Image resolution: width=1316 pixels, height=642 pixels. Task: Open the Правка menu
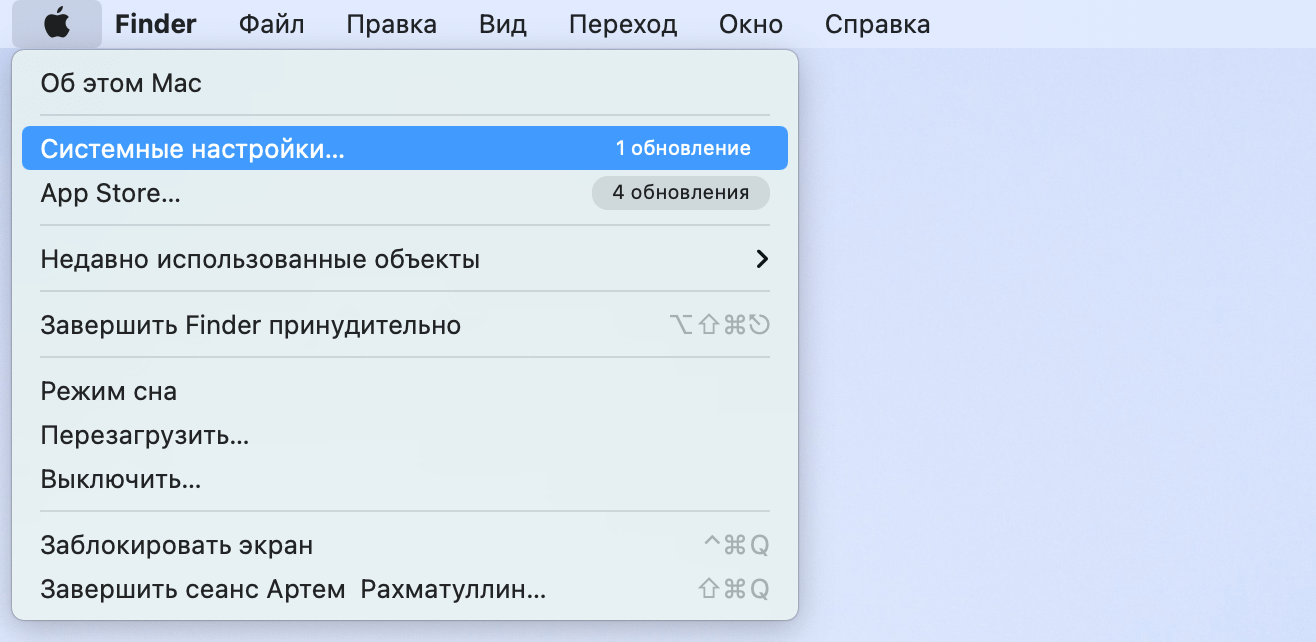390,24
